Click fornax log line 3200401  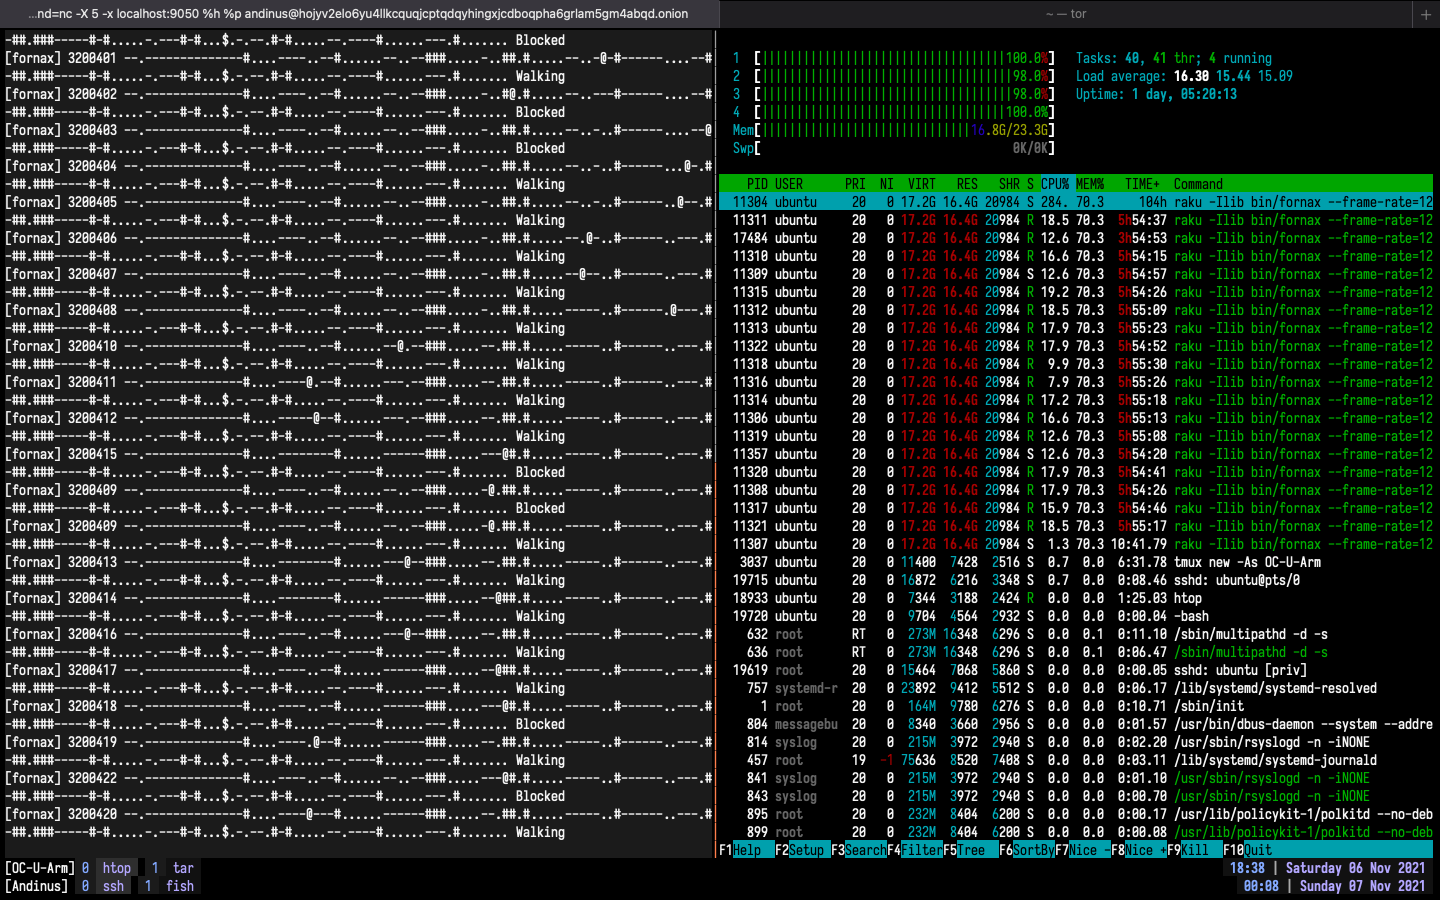pyautogui.click(x=358, y=58)
